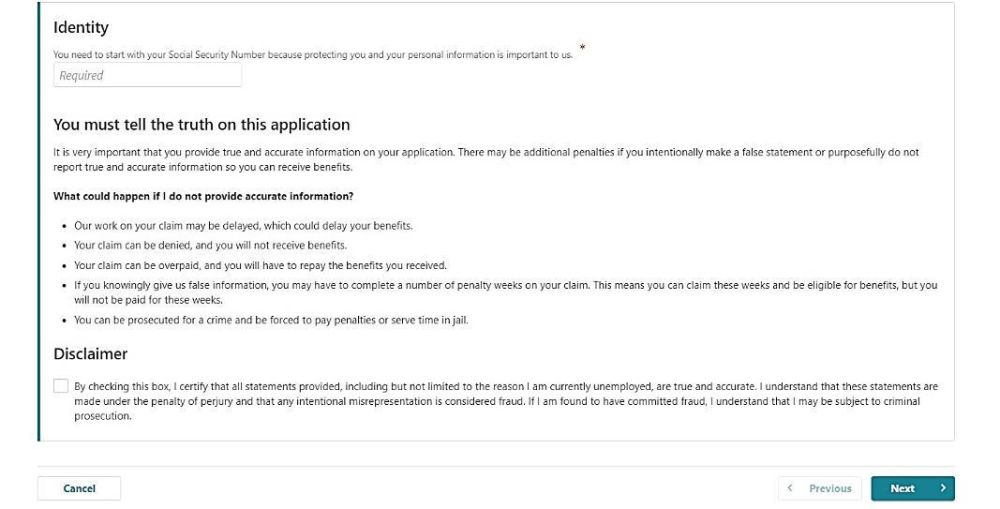Click the right chevron icon on Next
Viewport: 1000px width, 509px height.
pyautogui.click(x=942, y=488)
